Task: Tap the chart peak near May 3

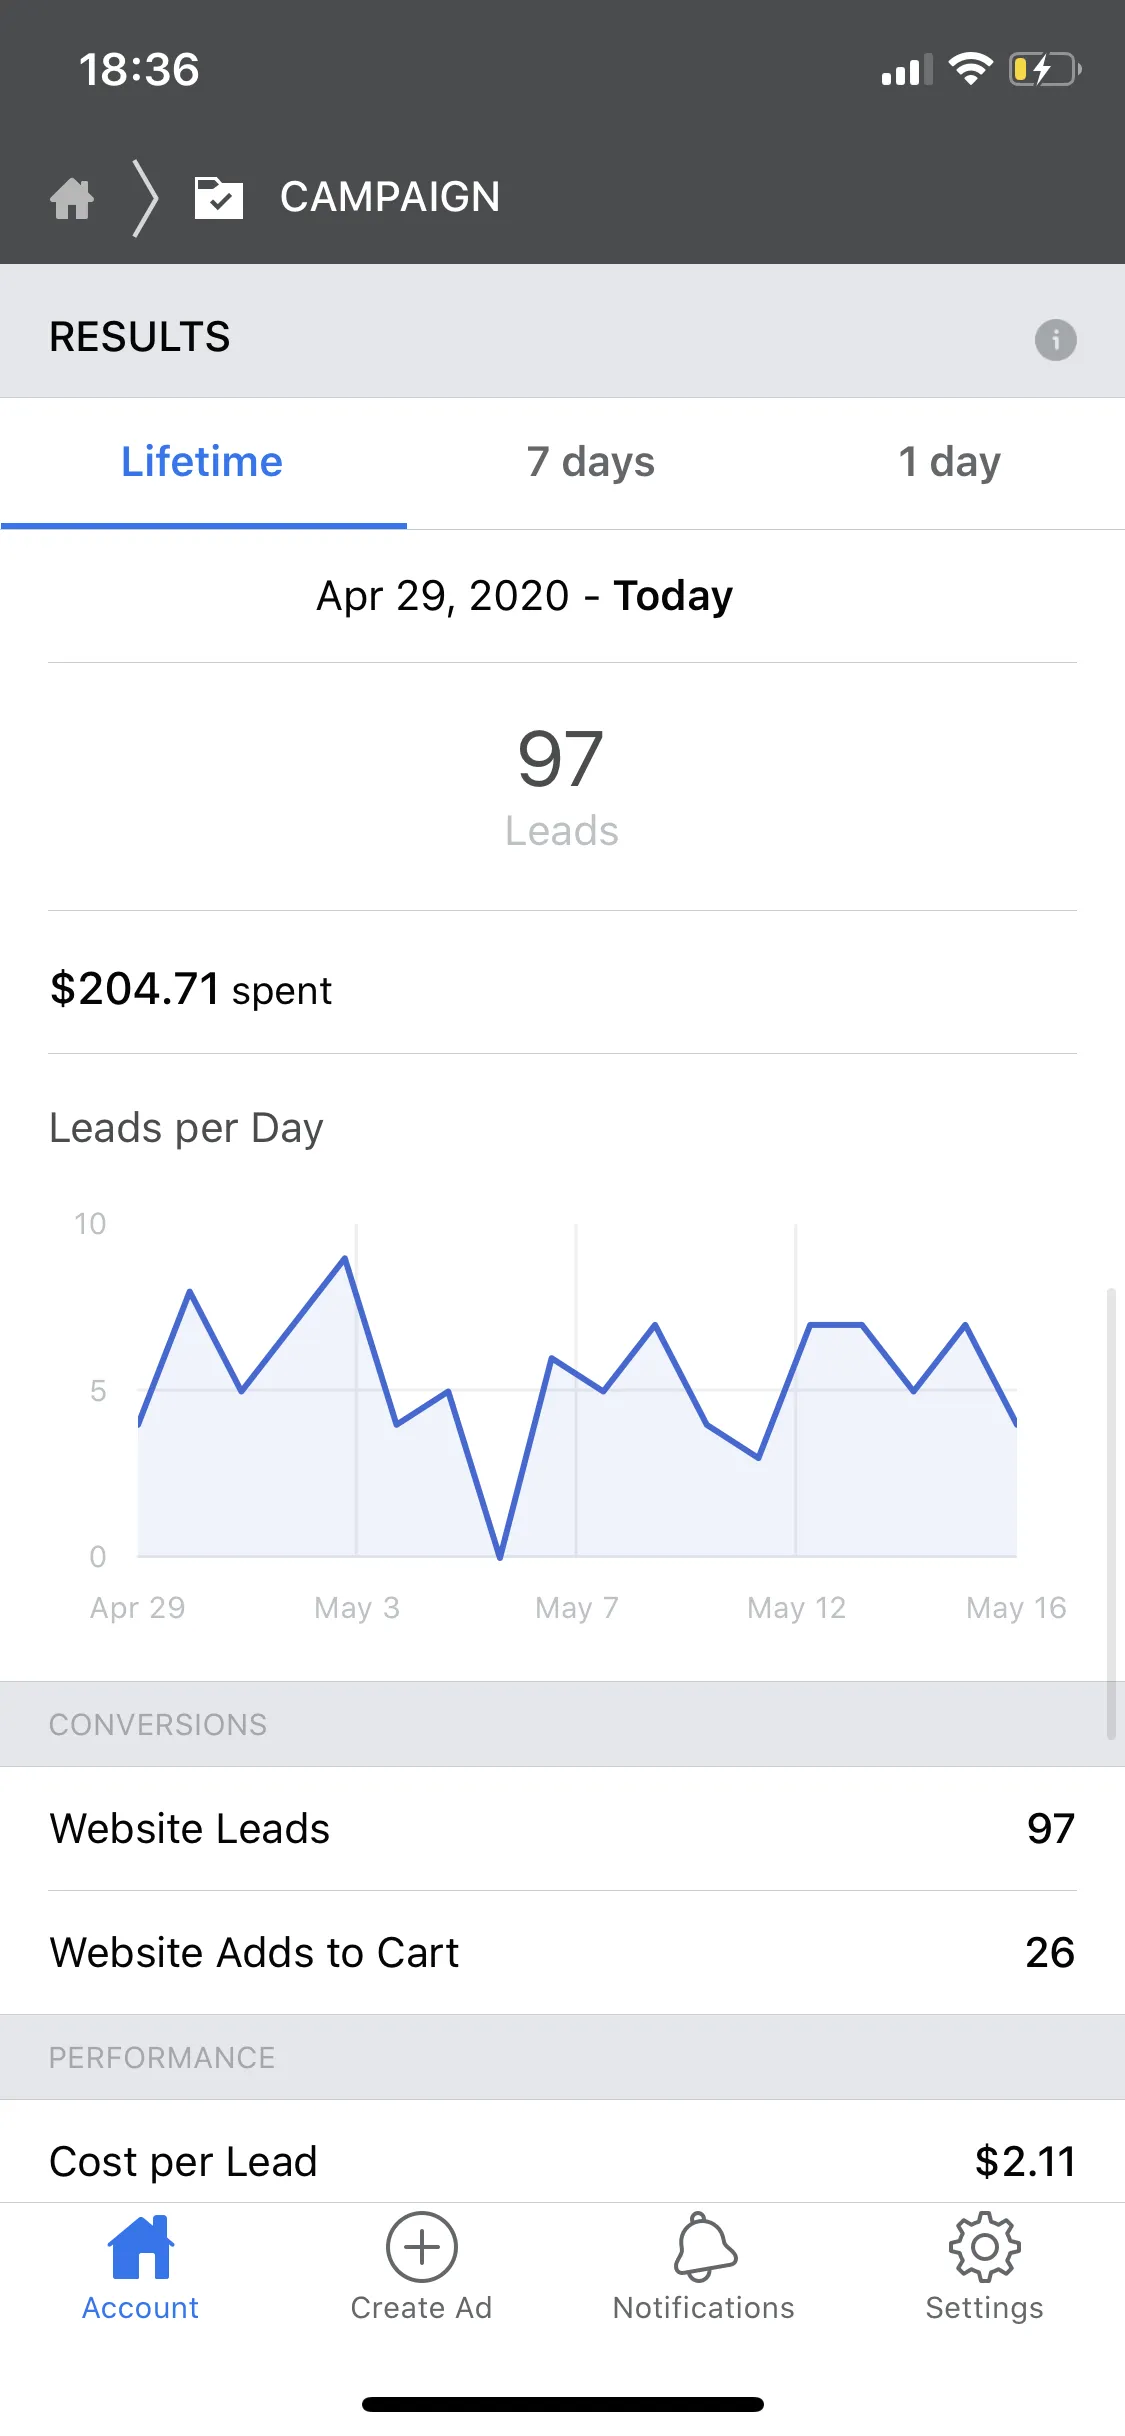Action: (x=345, y=1258)
